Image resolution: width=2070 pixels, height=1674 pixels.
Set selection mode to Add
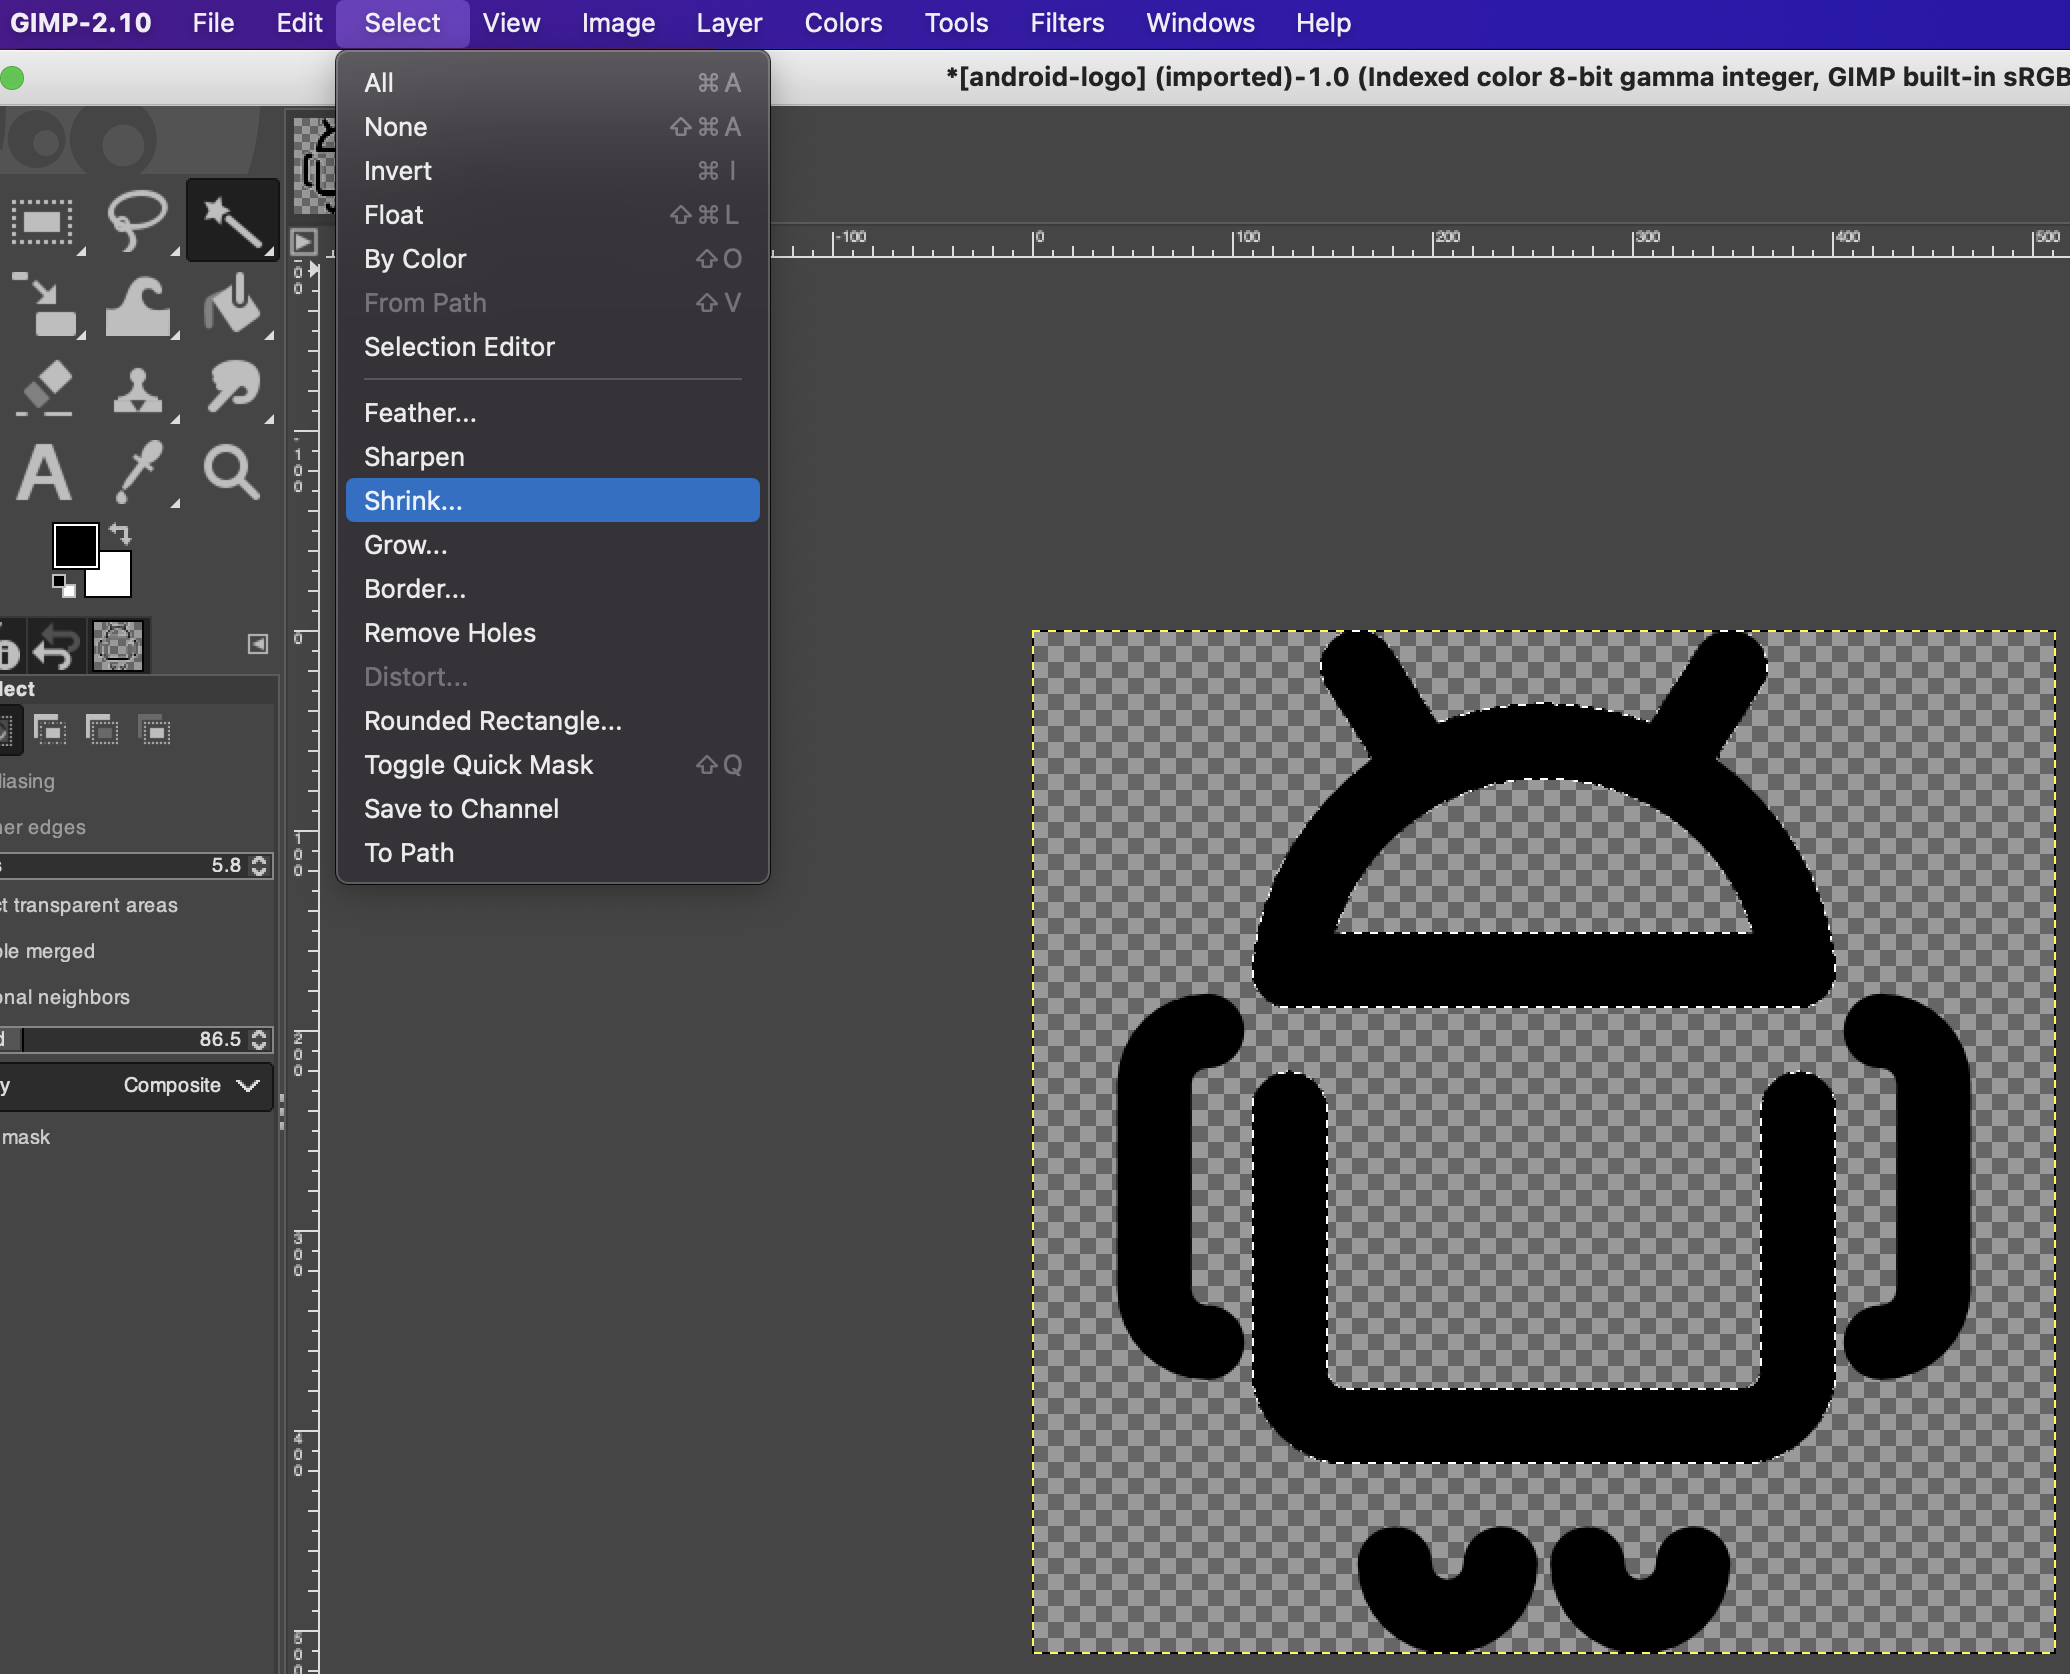pyautogui.click(x=50, y=731)
